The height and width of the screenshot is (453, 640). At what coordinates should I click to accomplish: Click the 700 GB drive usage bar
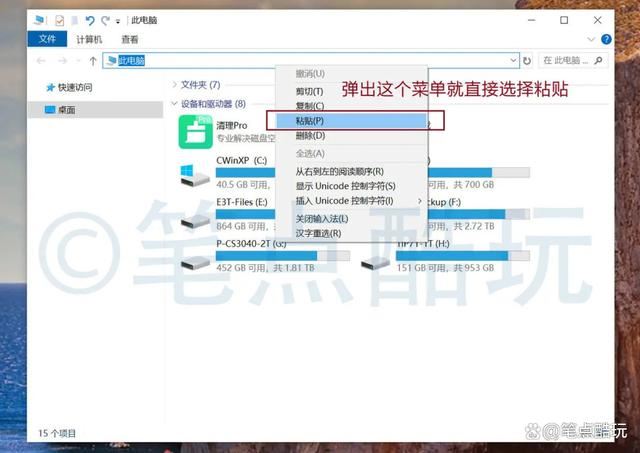pyautogui.click(x=478, y=172)
